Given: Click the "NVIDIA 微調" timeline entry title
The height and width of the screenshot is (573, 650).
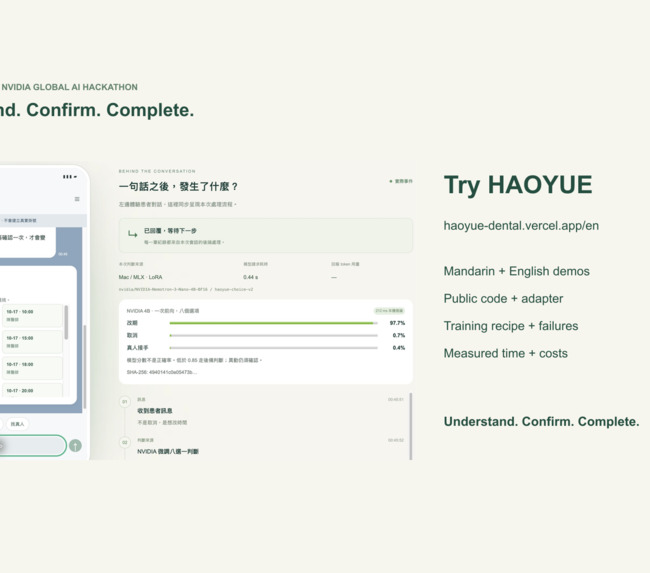Looking at the screenshot, I should [x=168, y=451].
